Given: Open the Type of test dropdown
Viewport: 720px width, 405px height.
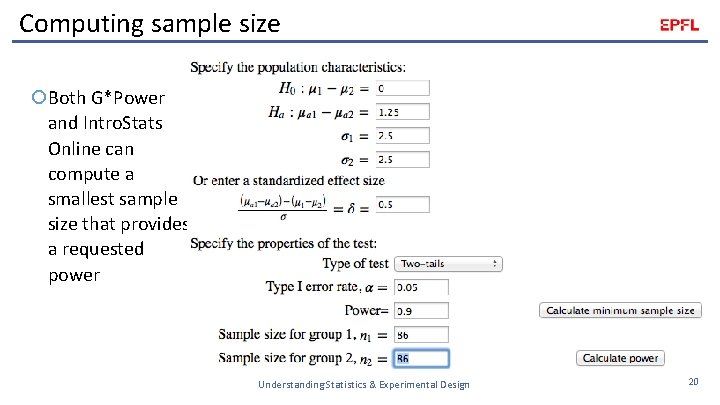Looking at the screenshot, I should tap(447, 264).
